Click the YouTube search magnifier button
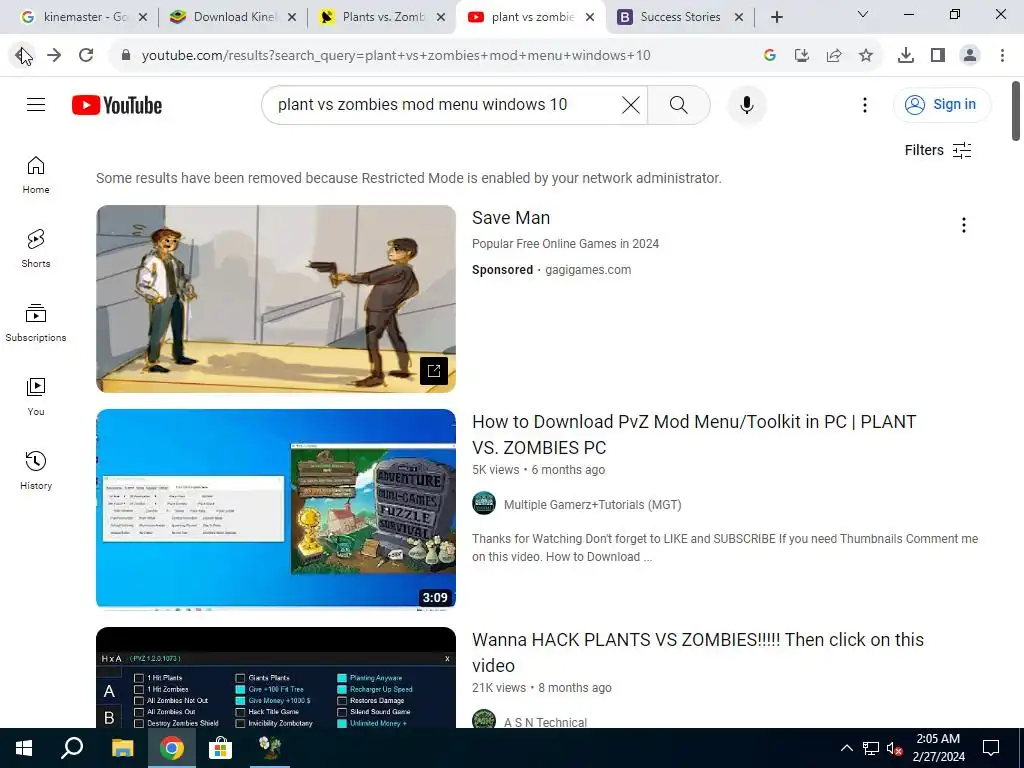Screen dimensions: 1024x768 coord(679,104)
